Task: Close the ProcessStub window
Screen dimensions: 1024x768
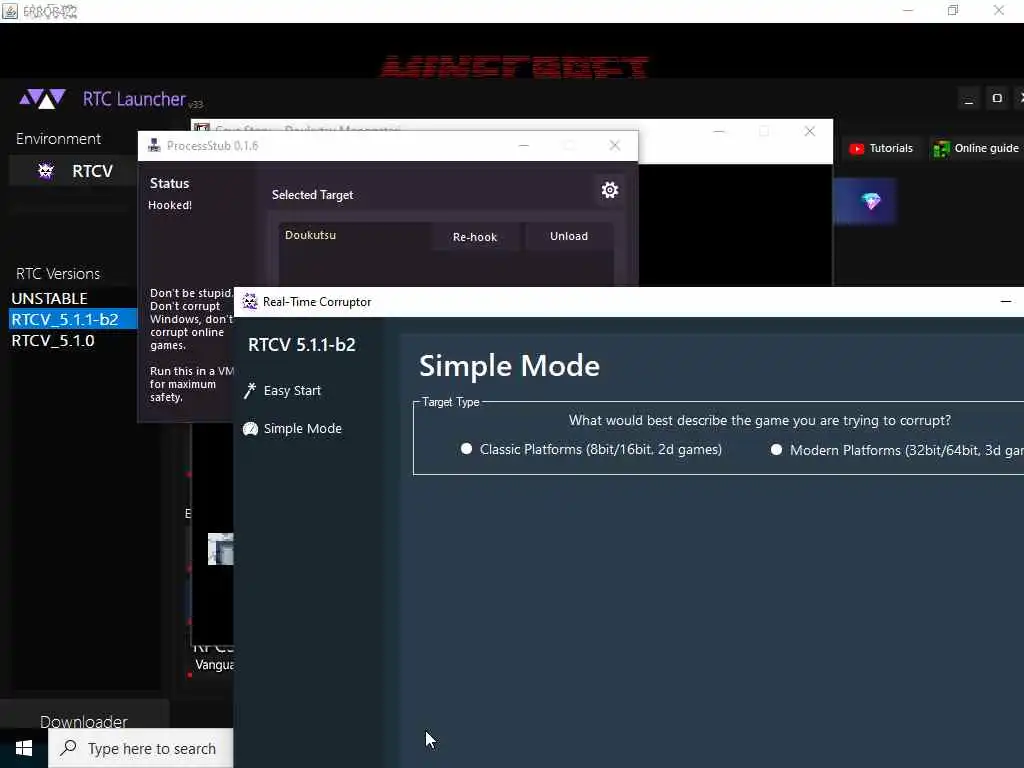Action: tap(615, 145)
